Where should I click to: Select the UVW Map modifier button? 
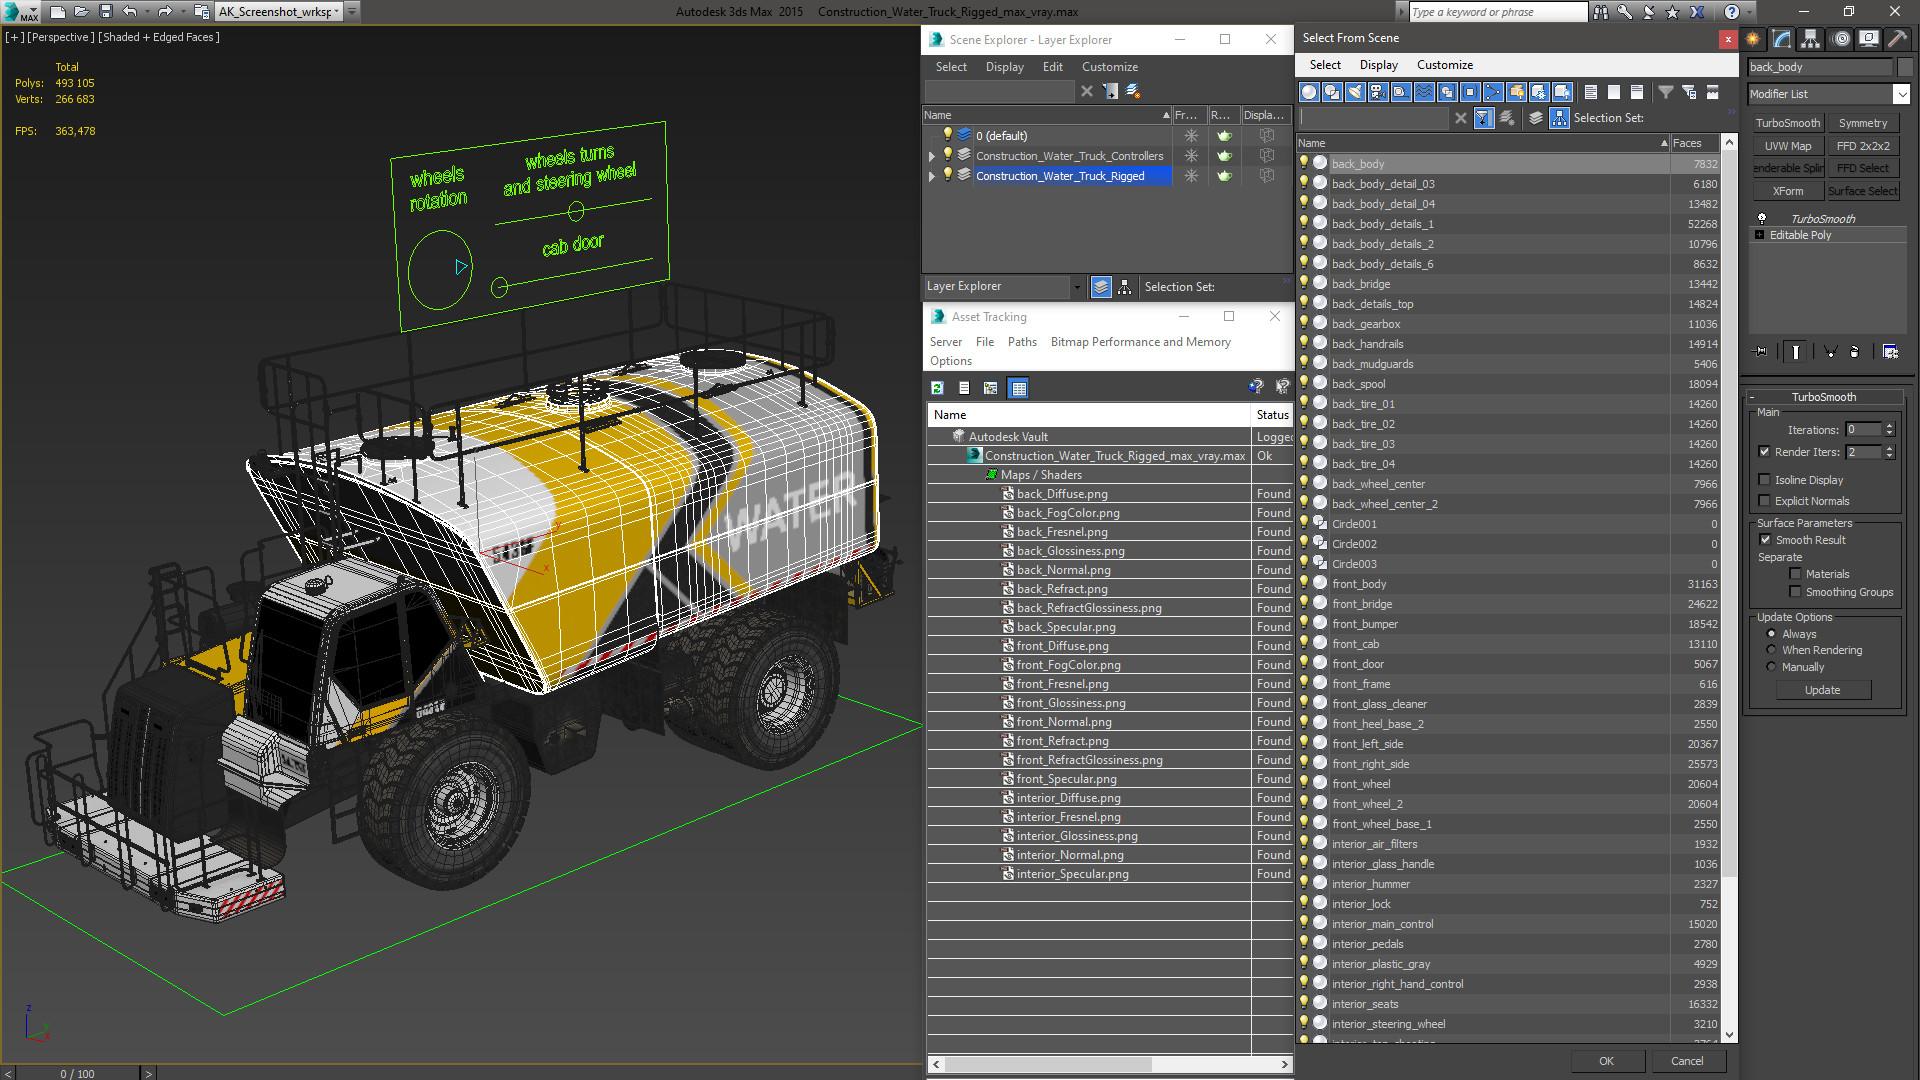[x=1789, y=146]
